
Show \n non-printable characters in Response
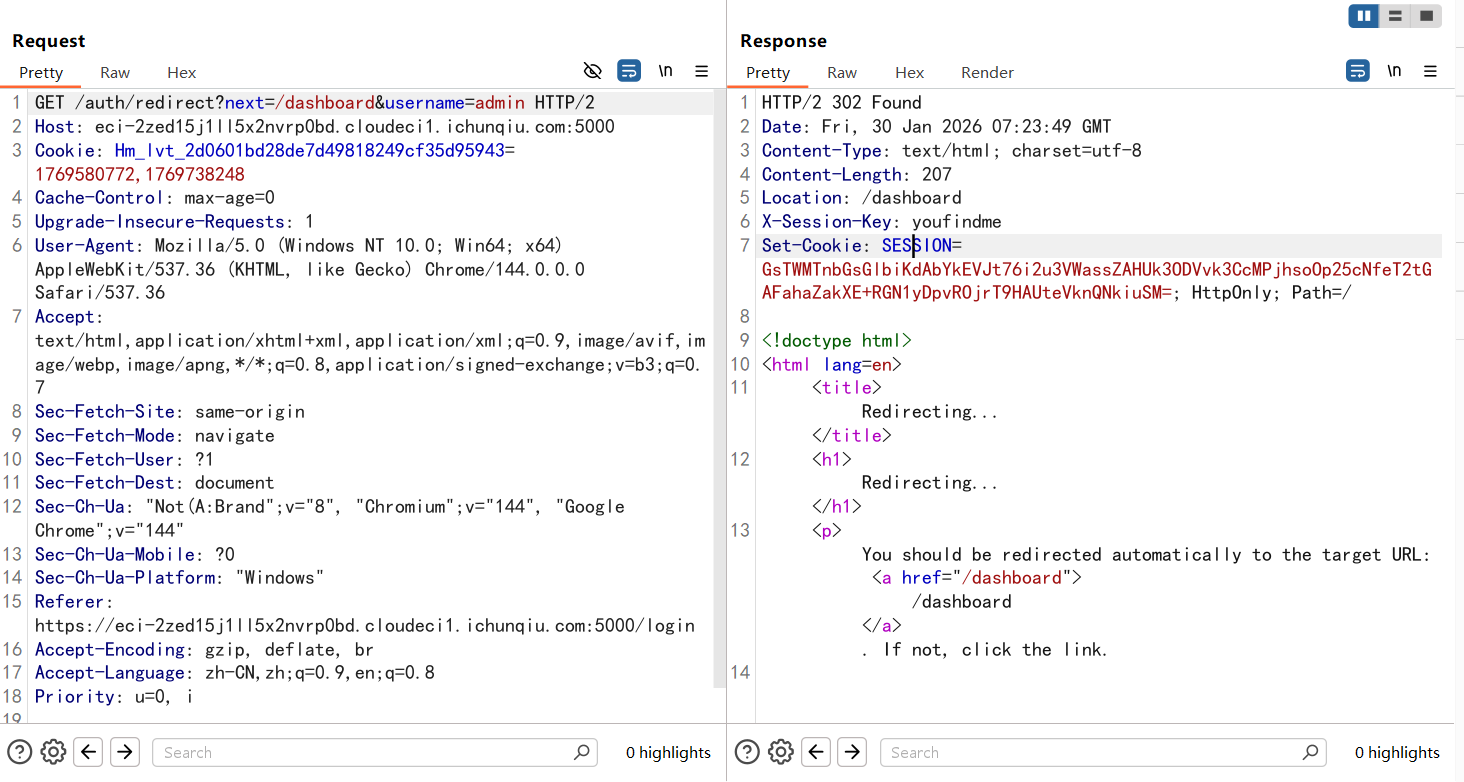pos(1394,71)
